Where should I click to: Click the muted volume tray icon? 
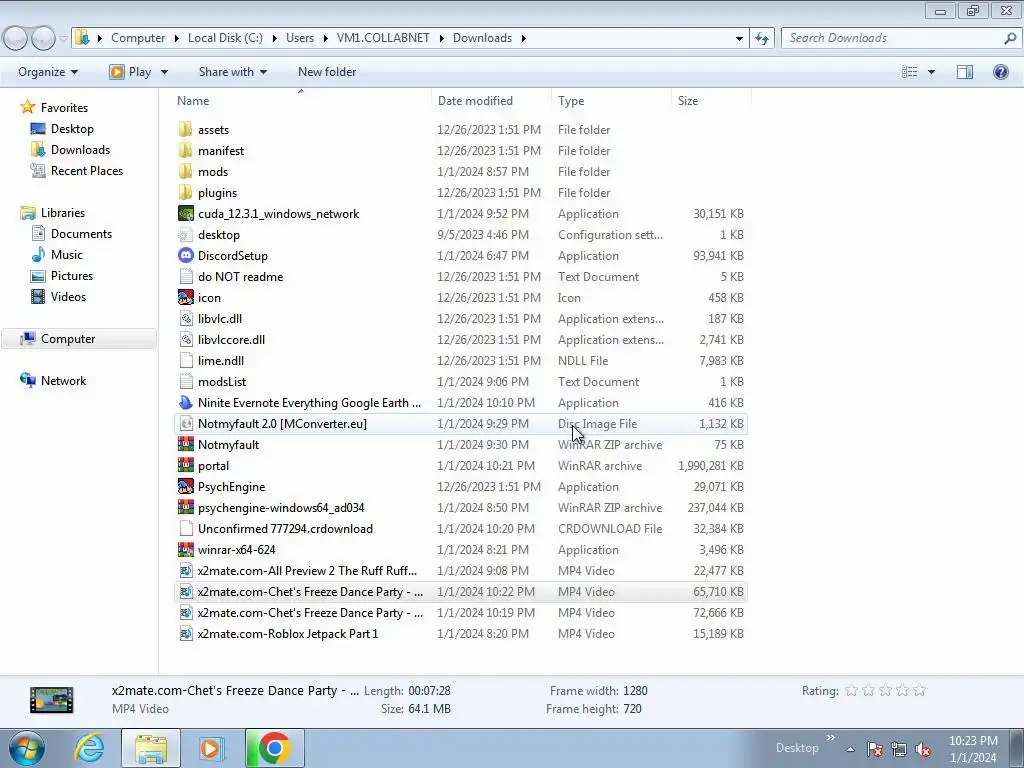[x=923, y=749]
